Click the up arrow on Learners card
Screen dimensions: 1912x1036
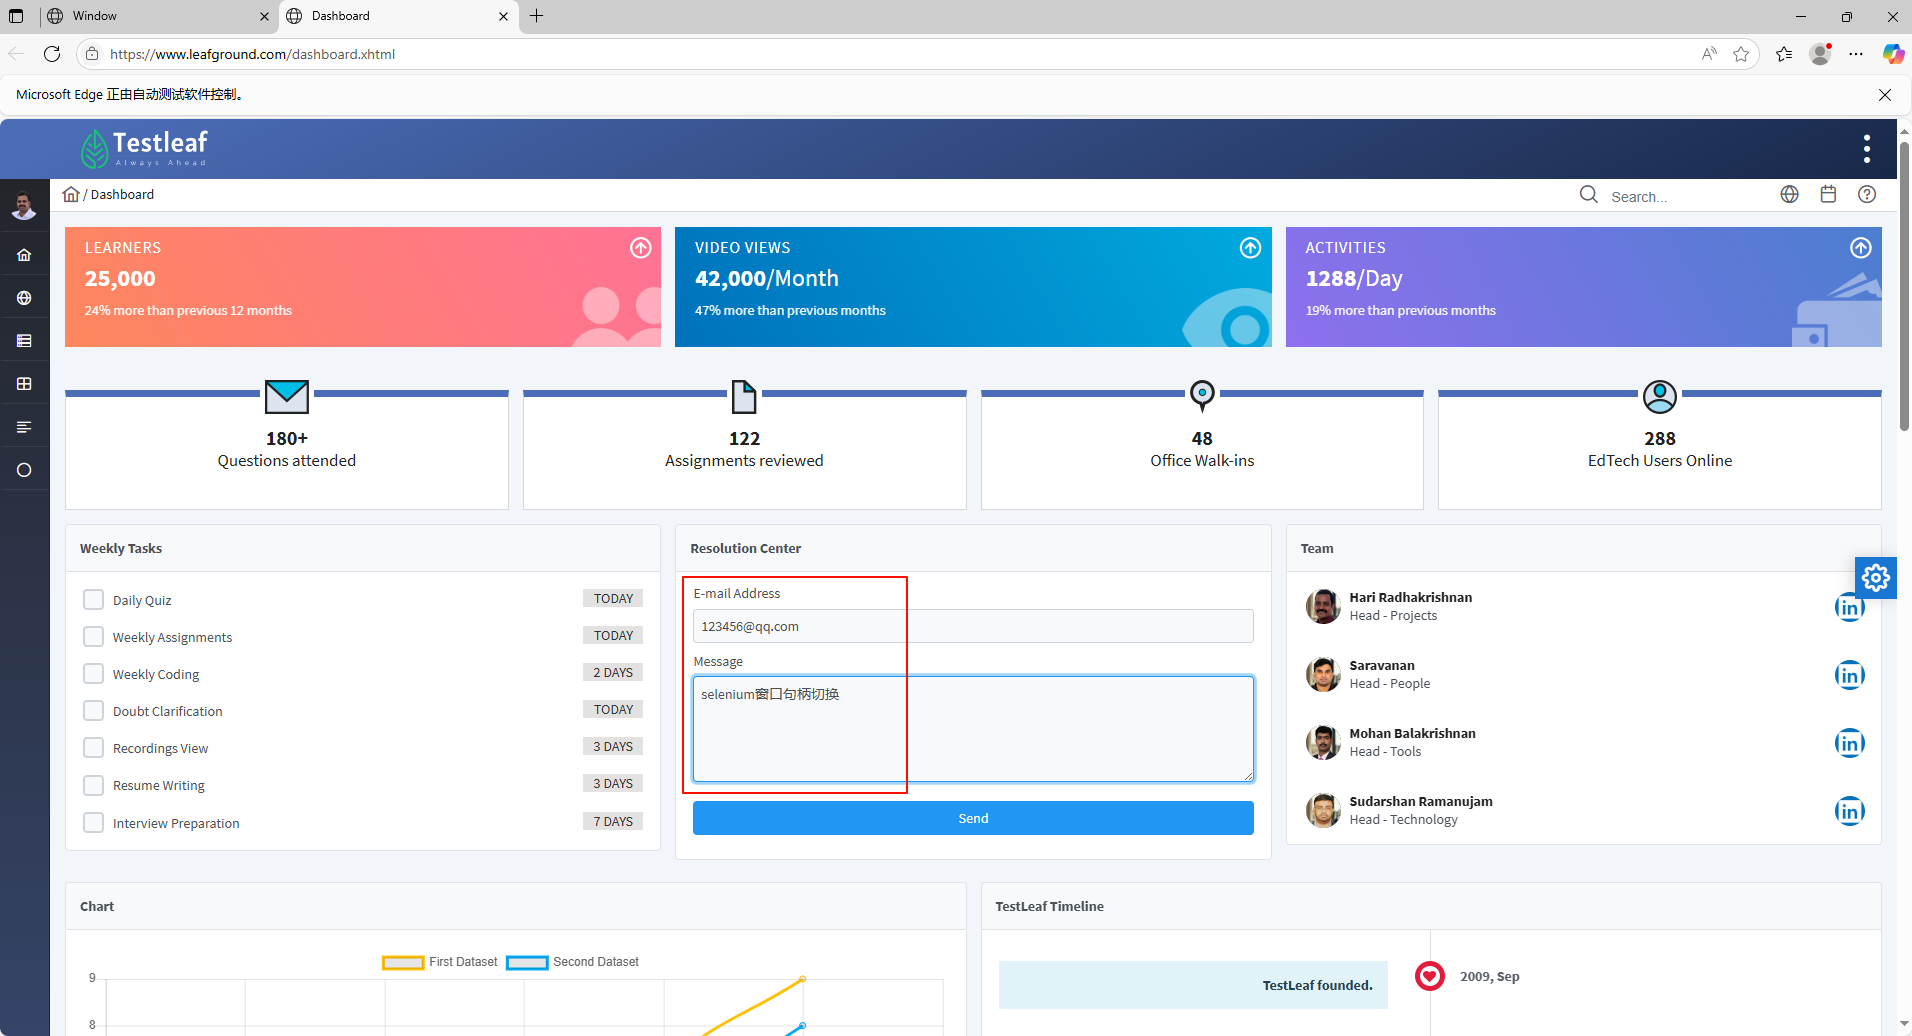click(641, 247)
